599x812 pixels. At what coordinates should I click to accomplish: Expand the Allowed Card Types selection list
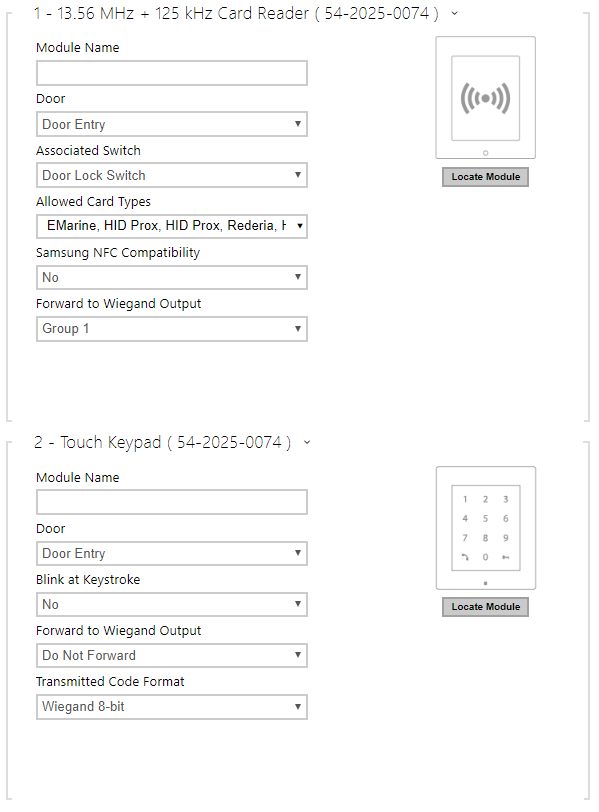171,226
